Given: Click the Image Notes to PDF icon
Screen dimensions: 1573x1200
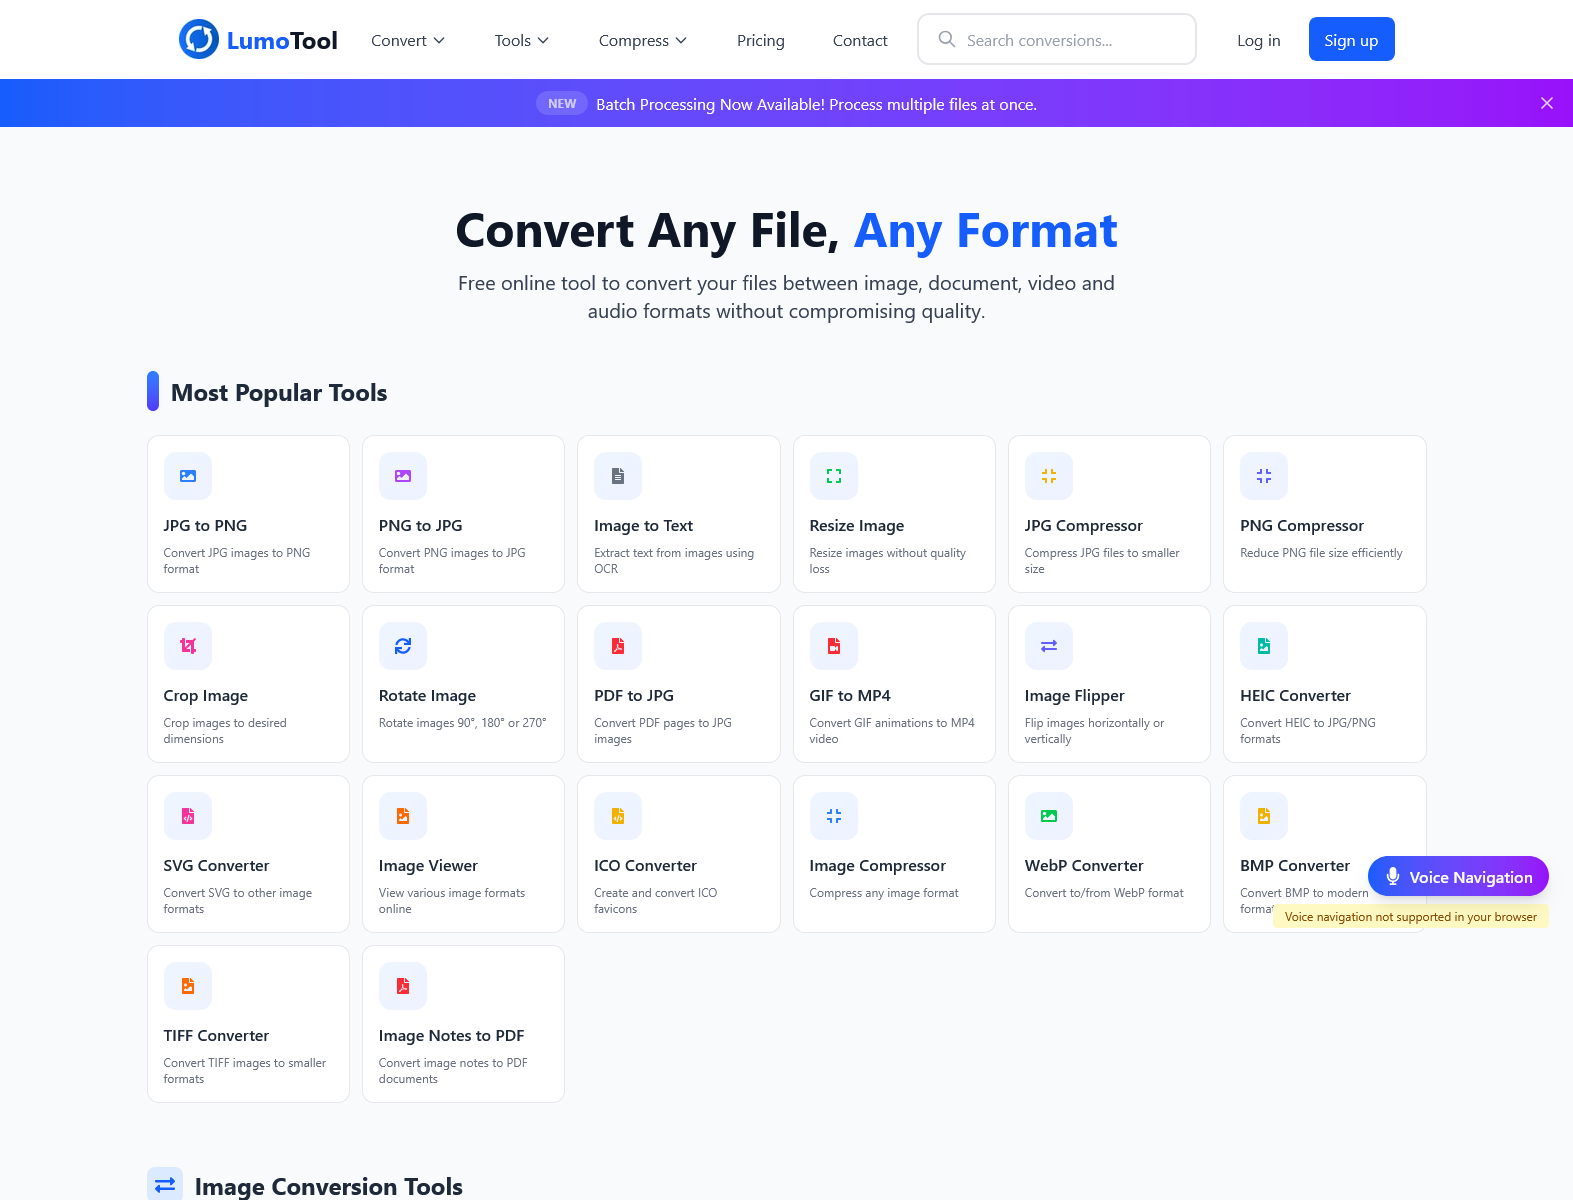Looking at the screenshot, I should point(403,986).
